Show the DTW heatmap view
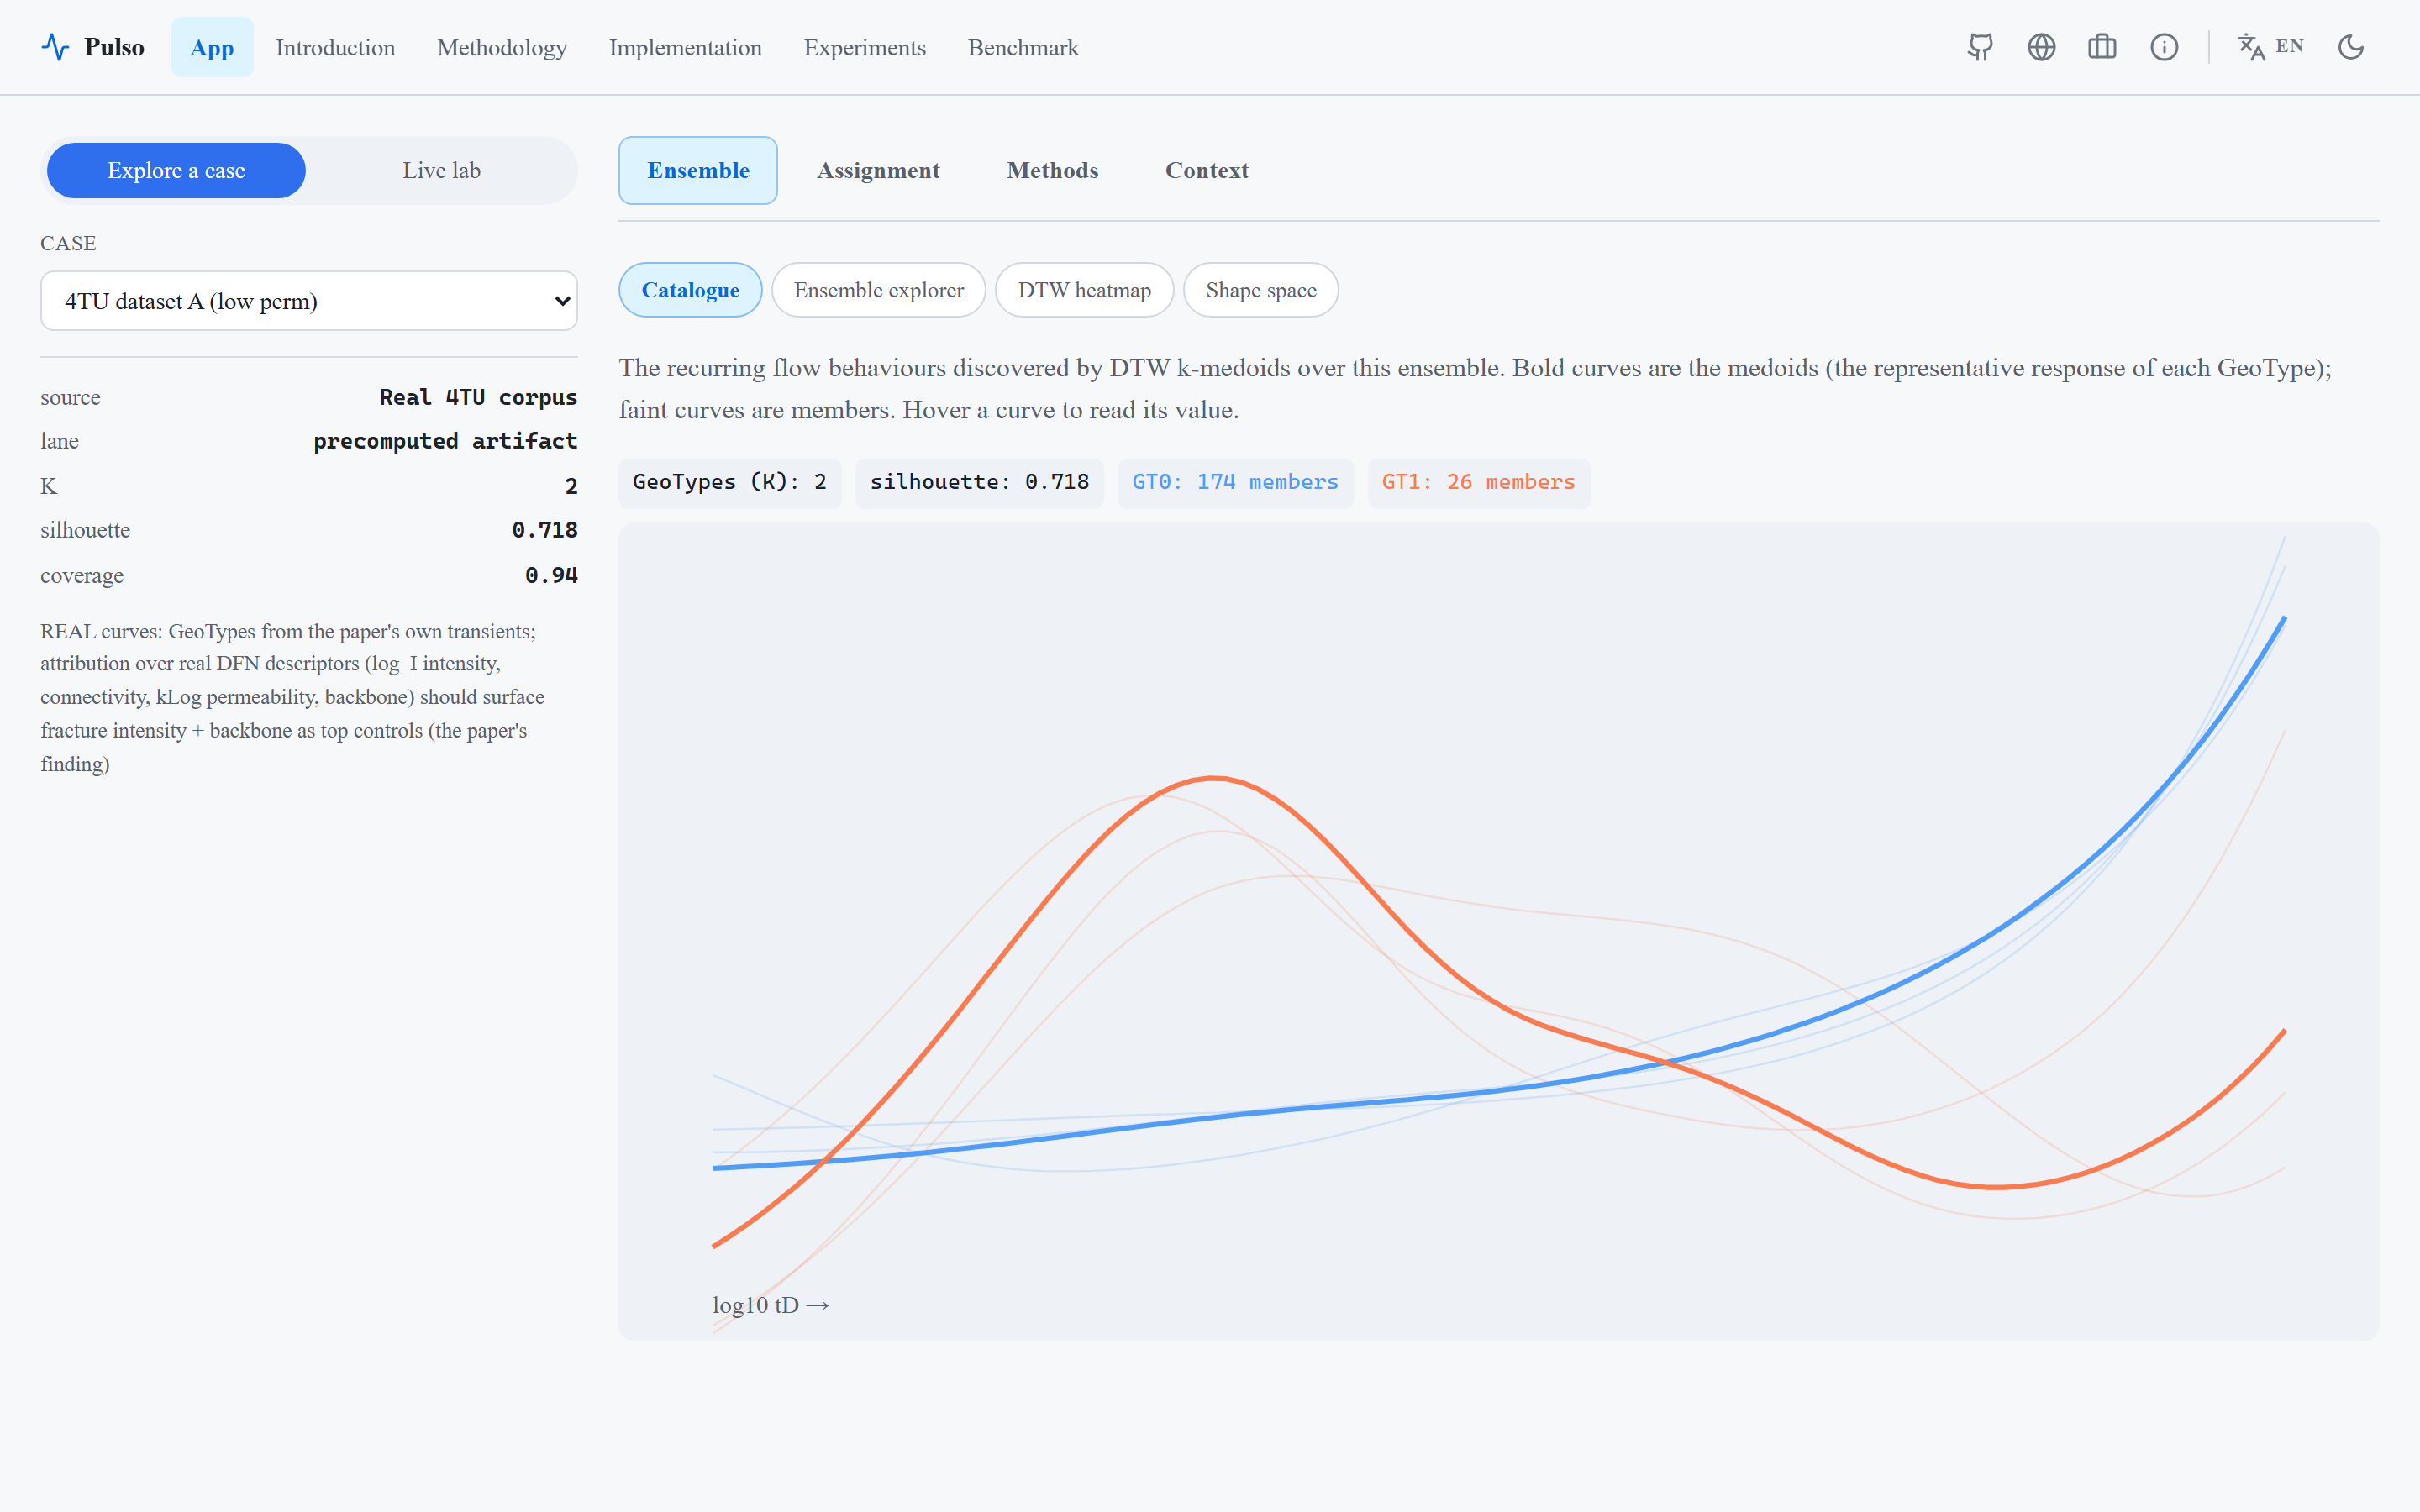The height and width of the screenshot is (1512, 2420). pos(1084,290)
